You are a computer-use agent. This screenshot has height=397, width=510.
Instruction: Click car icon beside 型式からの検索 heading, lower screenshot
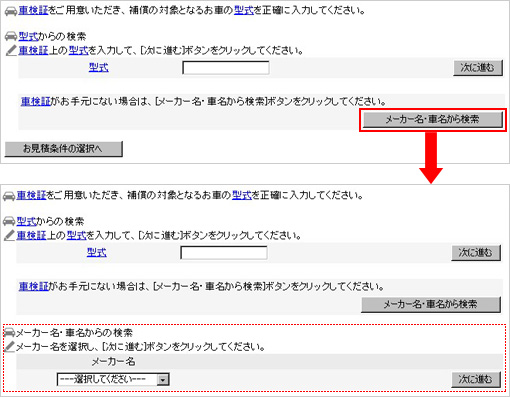point(9,221)
